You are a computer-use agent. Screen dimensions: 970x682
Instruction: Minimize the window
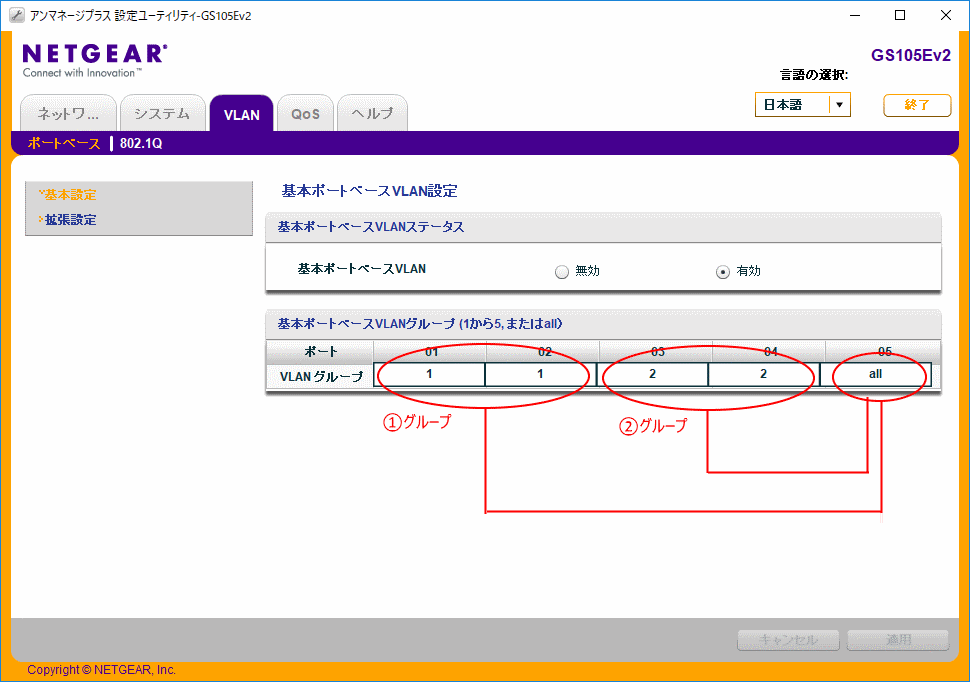[x=855, y=15]
